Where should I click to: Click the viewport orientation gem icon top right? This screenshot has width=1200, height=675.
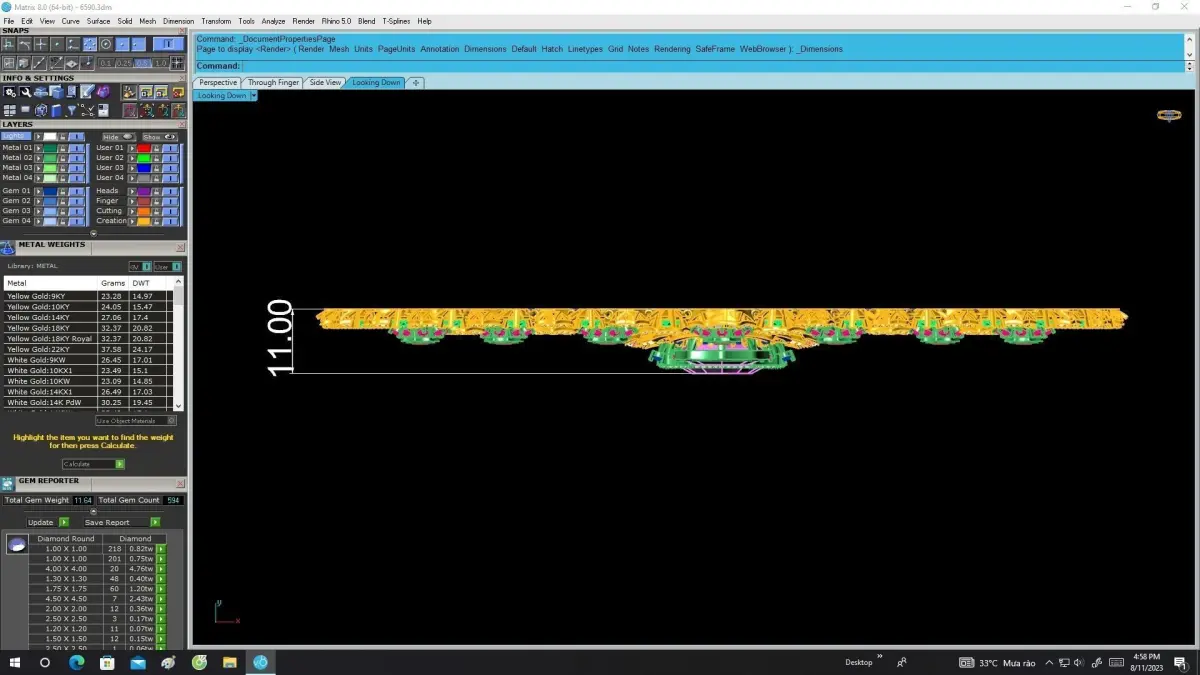coord(1168,115)
